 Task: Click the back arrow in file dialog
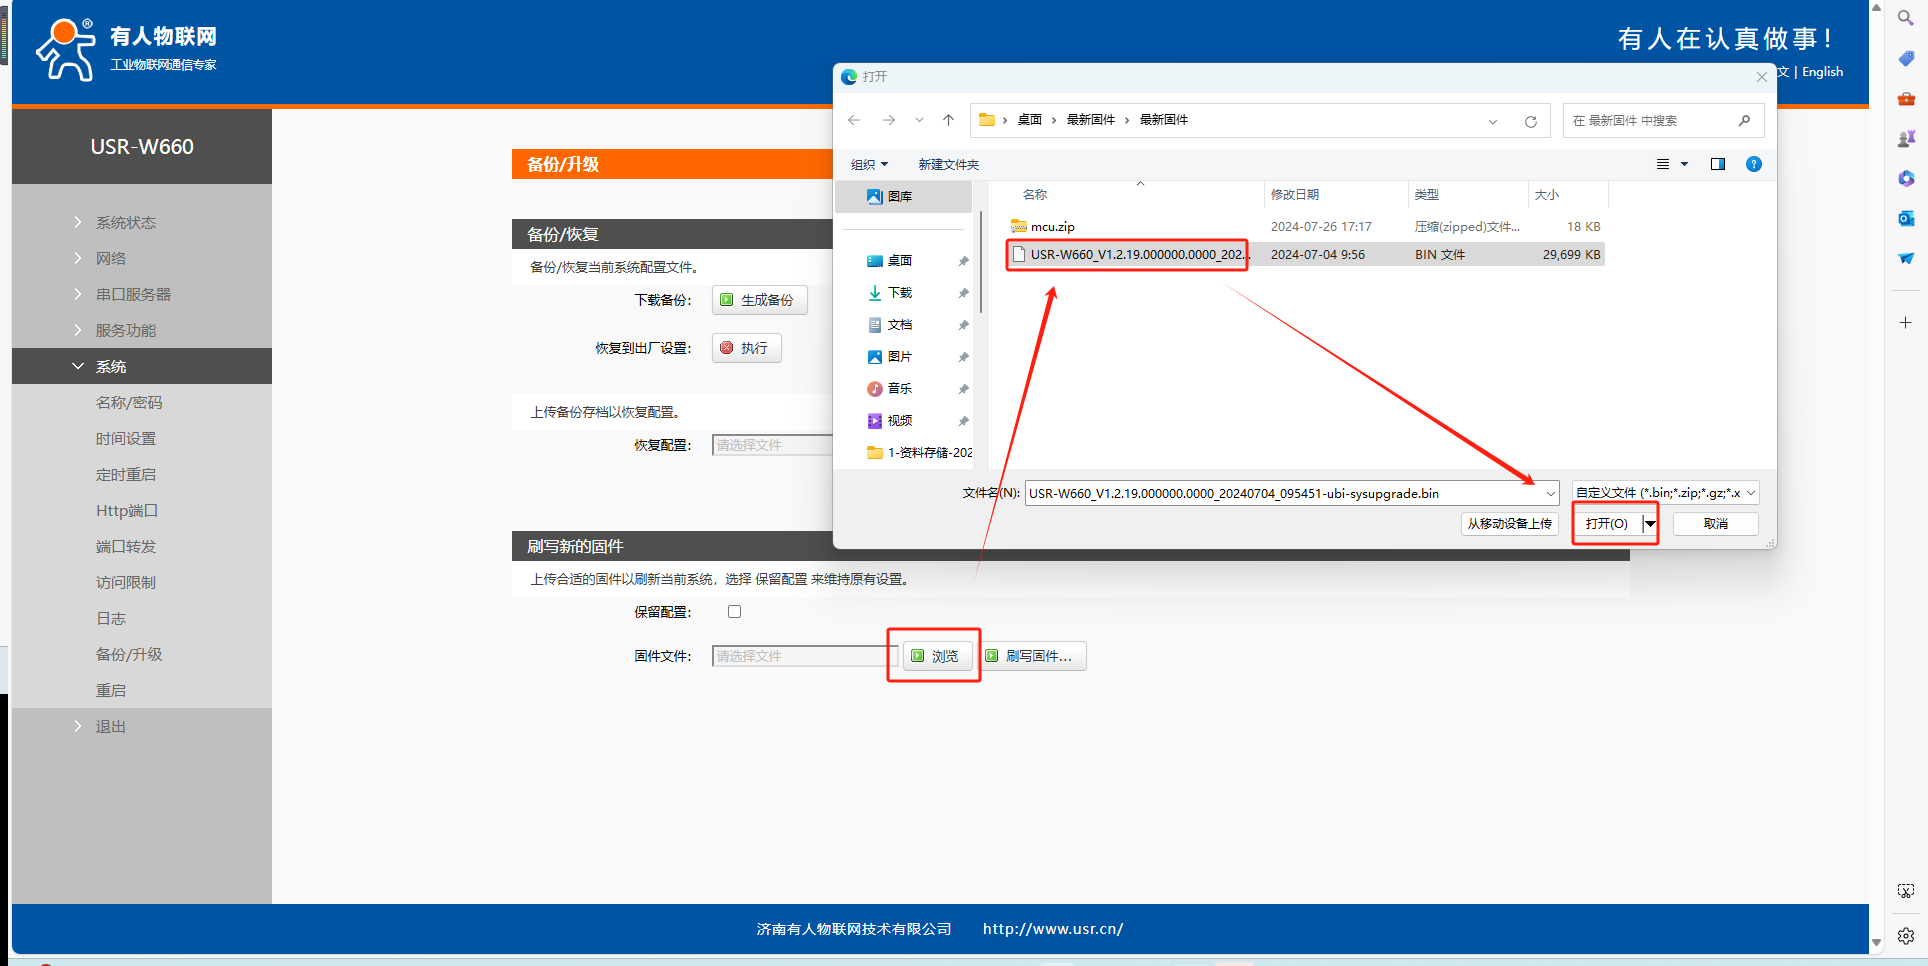pyautogui.click(x=854, y=120)
